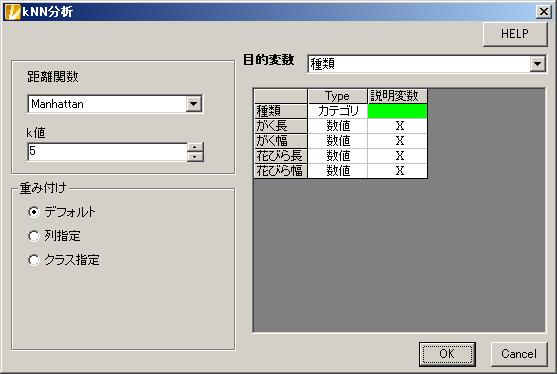Open the HELP button
Screen dimensions: 557x374
515,34
